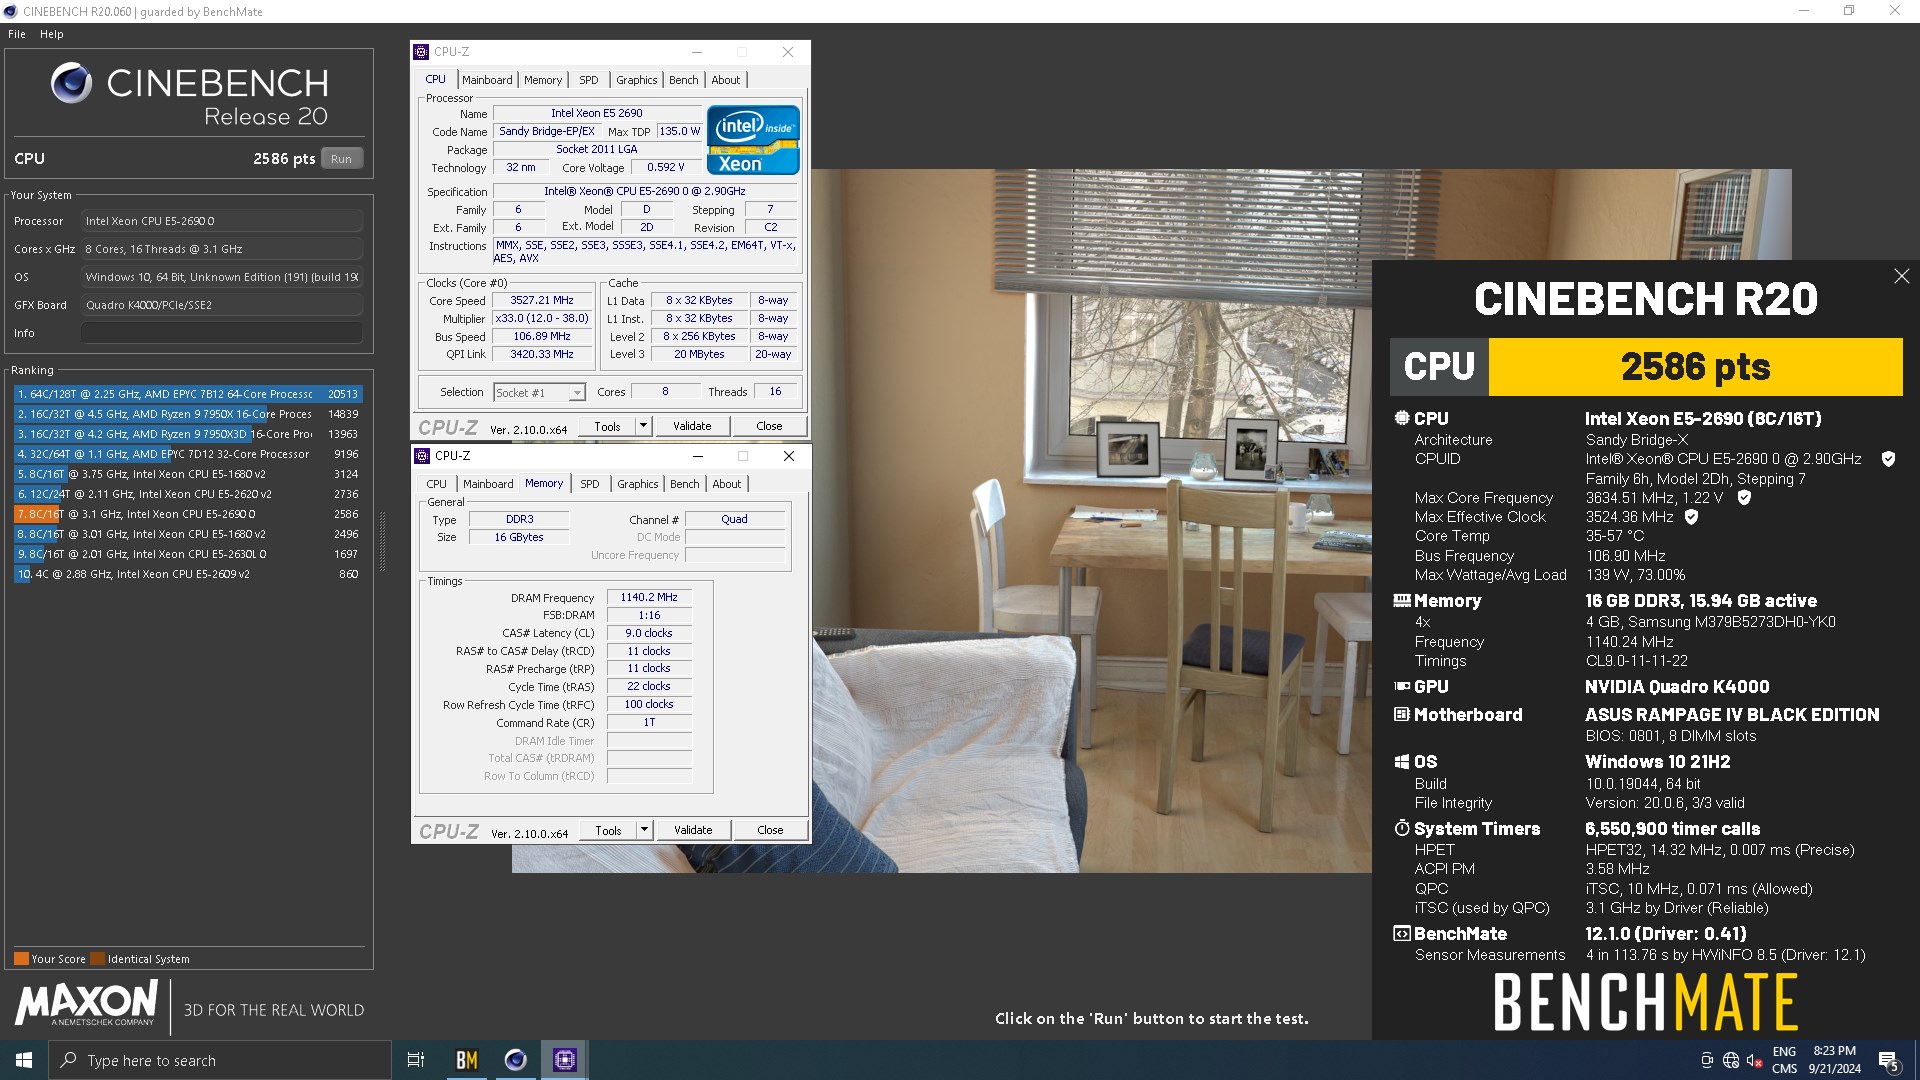Switch to Mainboard tab in upper CPU-Z

coord(487,80)
